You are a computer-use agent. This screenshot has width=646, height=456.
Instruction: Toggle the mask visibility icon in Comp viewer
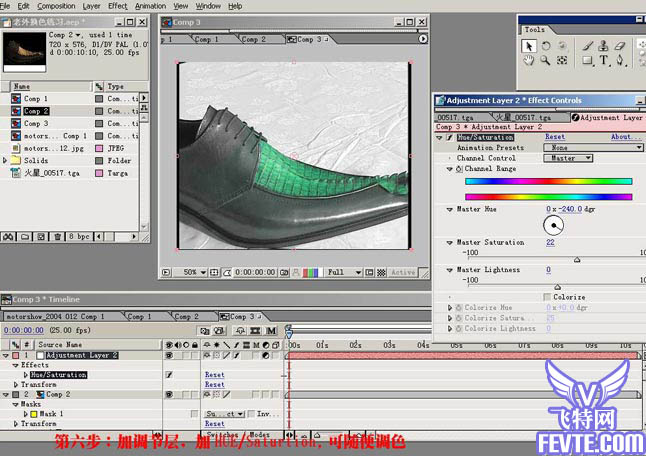[227, 272]
